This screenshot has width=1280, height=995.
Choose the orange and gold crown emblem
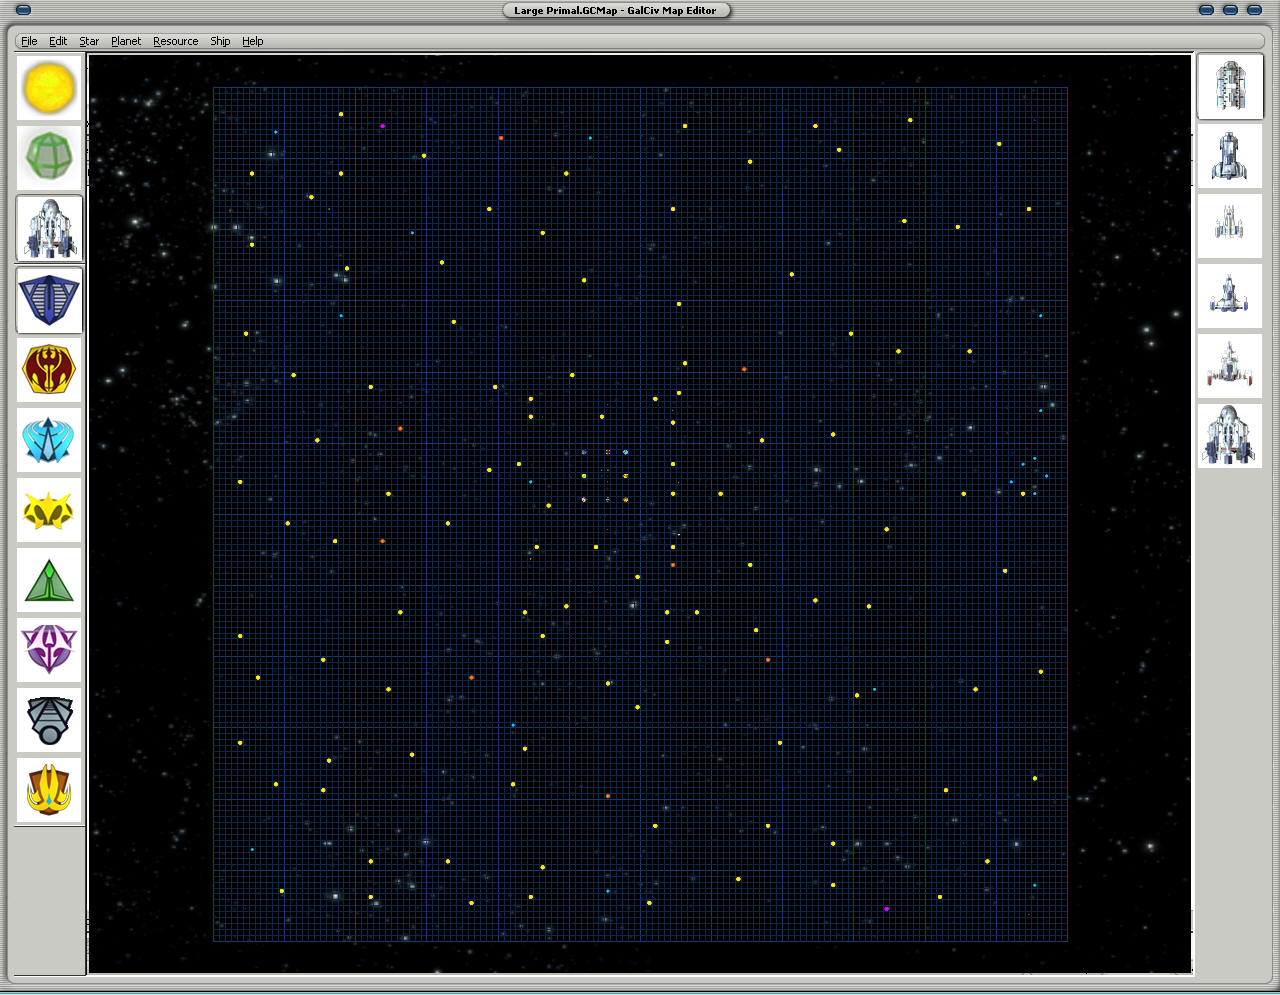pyautogui.click(x=49, y=790)
